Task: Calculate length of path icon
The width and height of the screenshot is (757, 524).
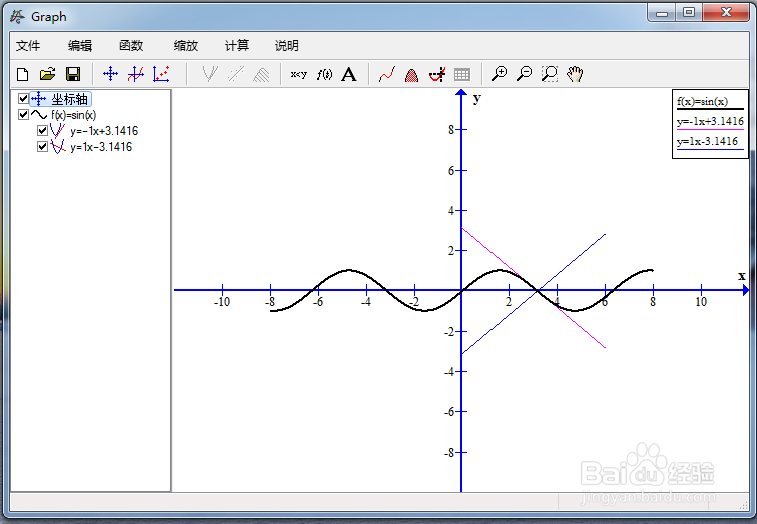Action: (437, 74)
